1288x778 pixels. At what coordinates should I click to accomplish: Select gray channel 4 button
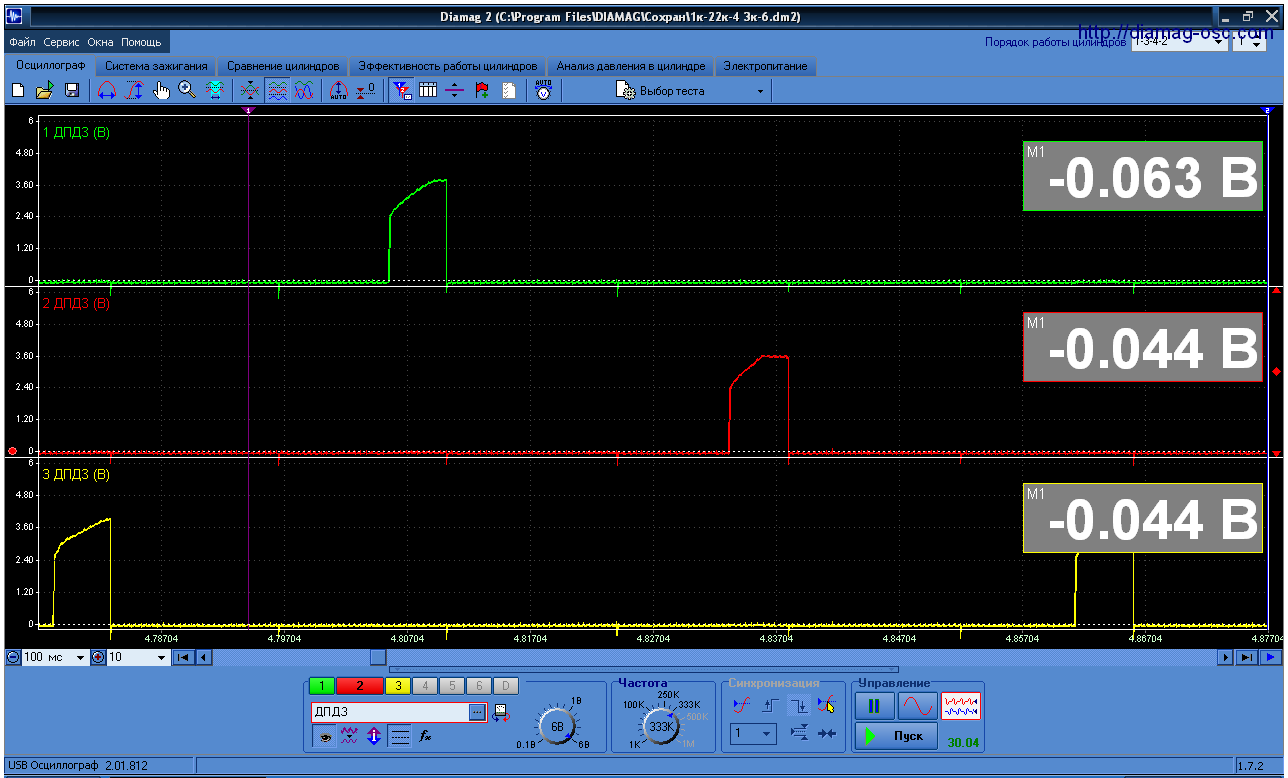[425, 686]
